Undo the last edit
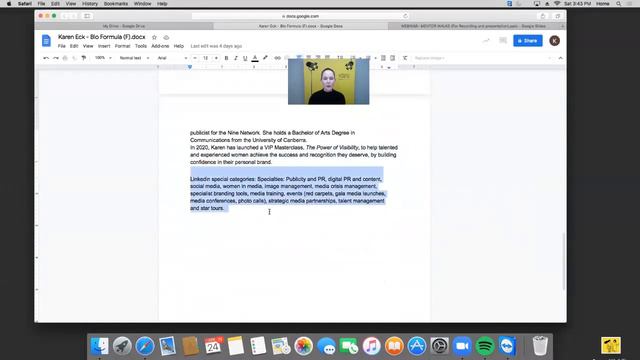This screenshot has width=640, height=360. [46, 58]
